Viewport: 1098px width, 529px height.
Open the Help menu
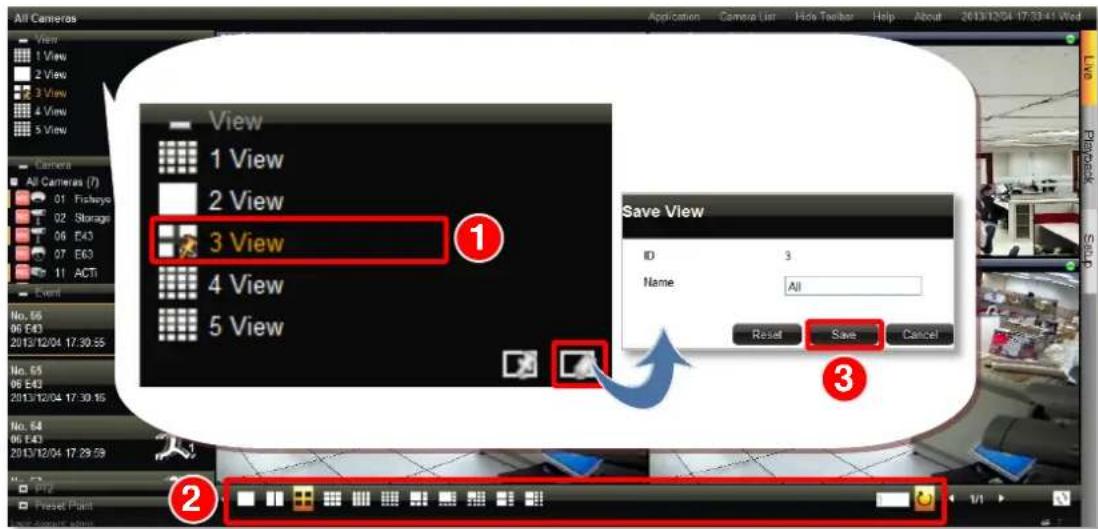(883, 17)
